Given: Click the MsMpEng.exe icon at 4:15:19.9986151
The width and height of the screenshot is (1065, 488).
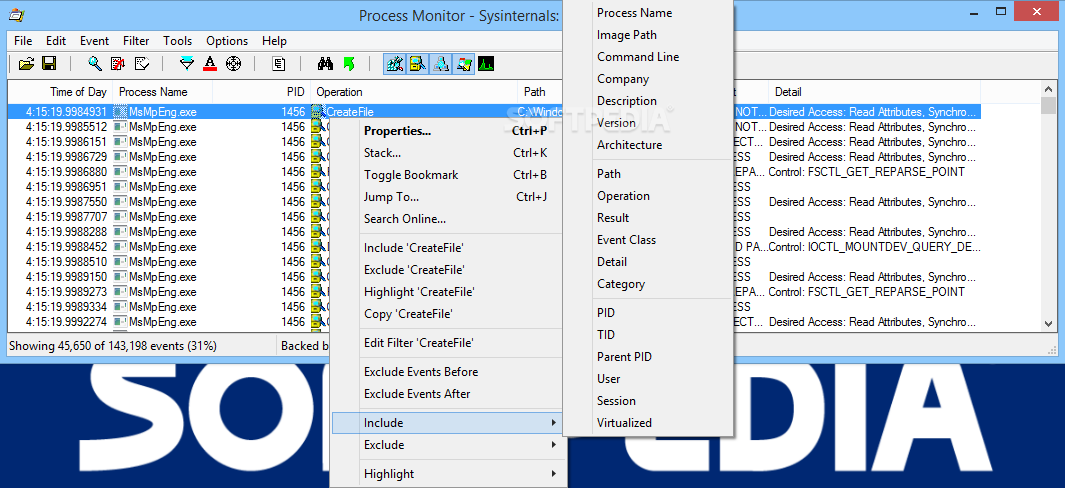Looking at the screenshot, I should click(120, 141).
